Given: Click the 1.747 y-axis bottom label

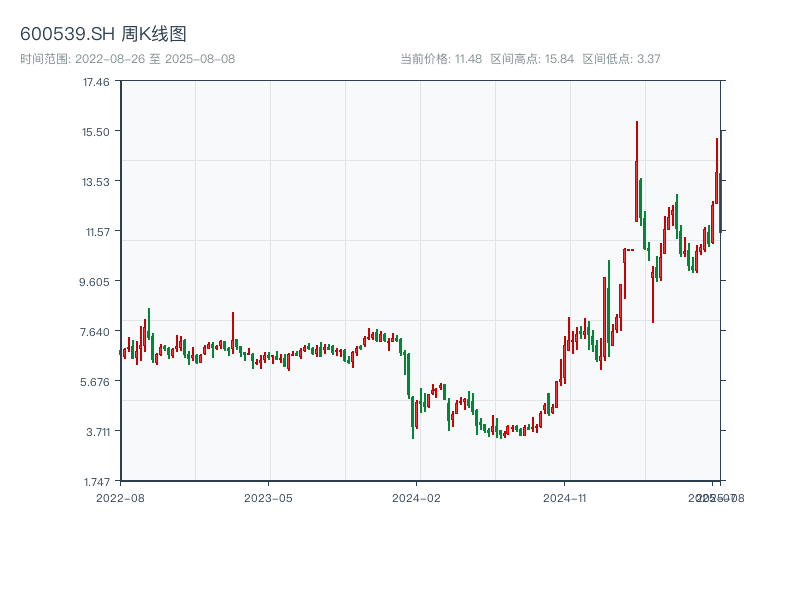Looking at the screenshot, I should (x=96, y=482).
